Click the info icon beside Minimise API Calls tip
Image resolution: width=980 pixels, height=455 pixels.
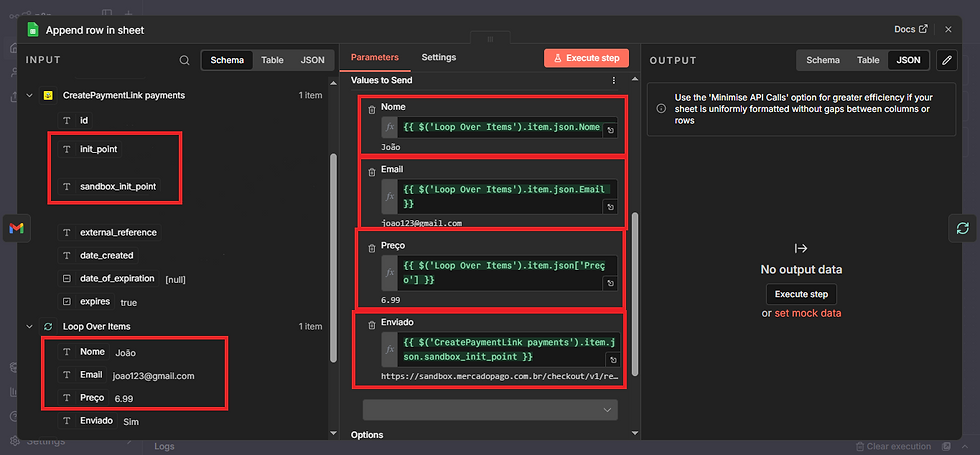coord(661,108)
